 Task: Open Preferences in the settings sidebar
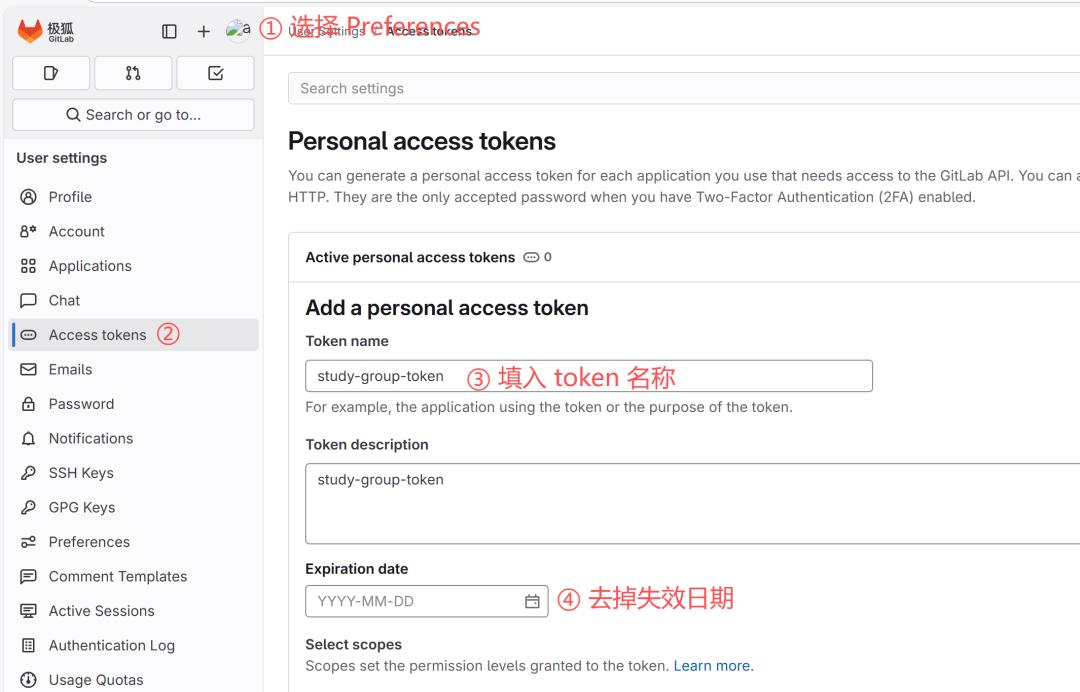[x=89, y=541]
